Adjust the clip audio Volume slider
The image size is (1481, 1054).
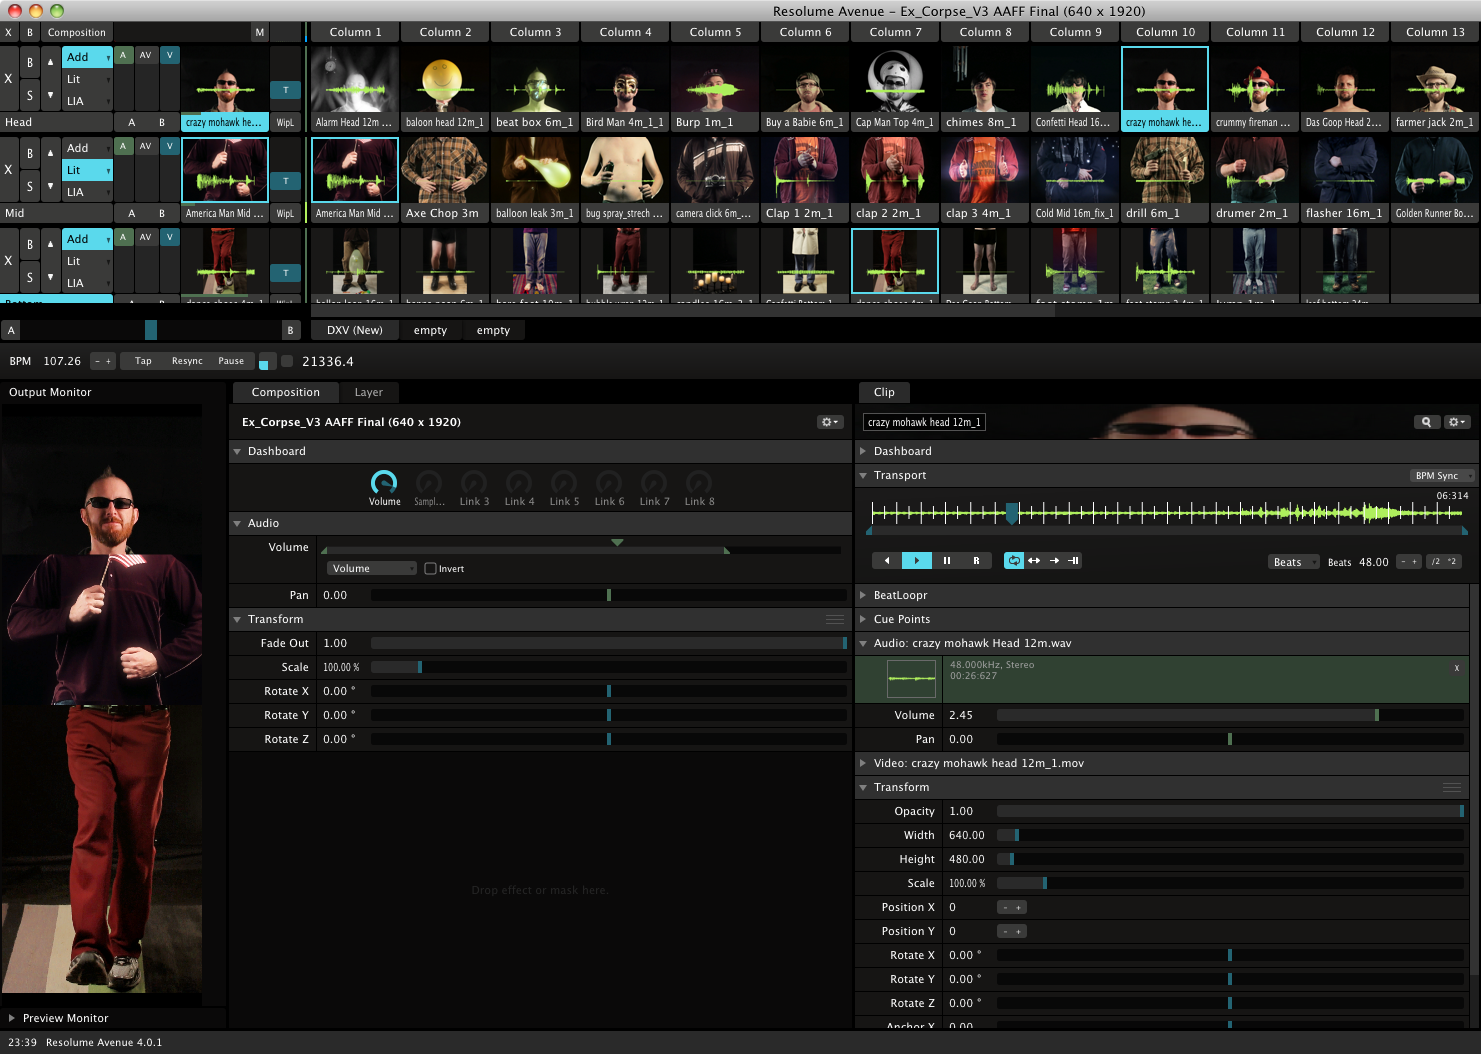(x=1230, y=715)
